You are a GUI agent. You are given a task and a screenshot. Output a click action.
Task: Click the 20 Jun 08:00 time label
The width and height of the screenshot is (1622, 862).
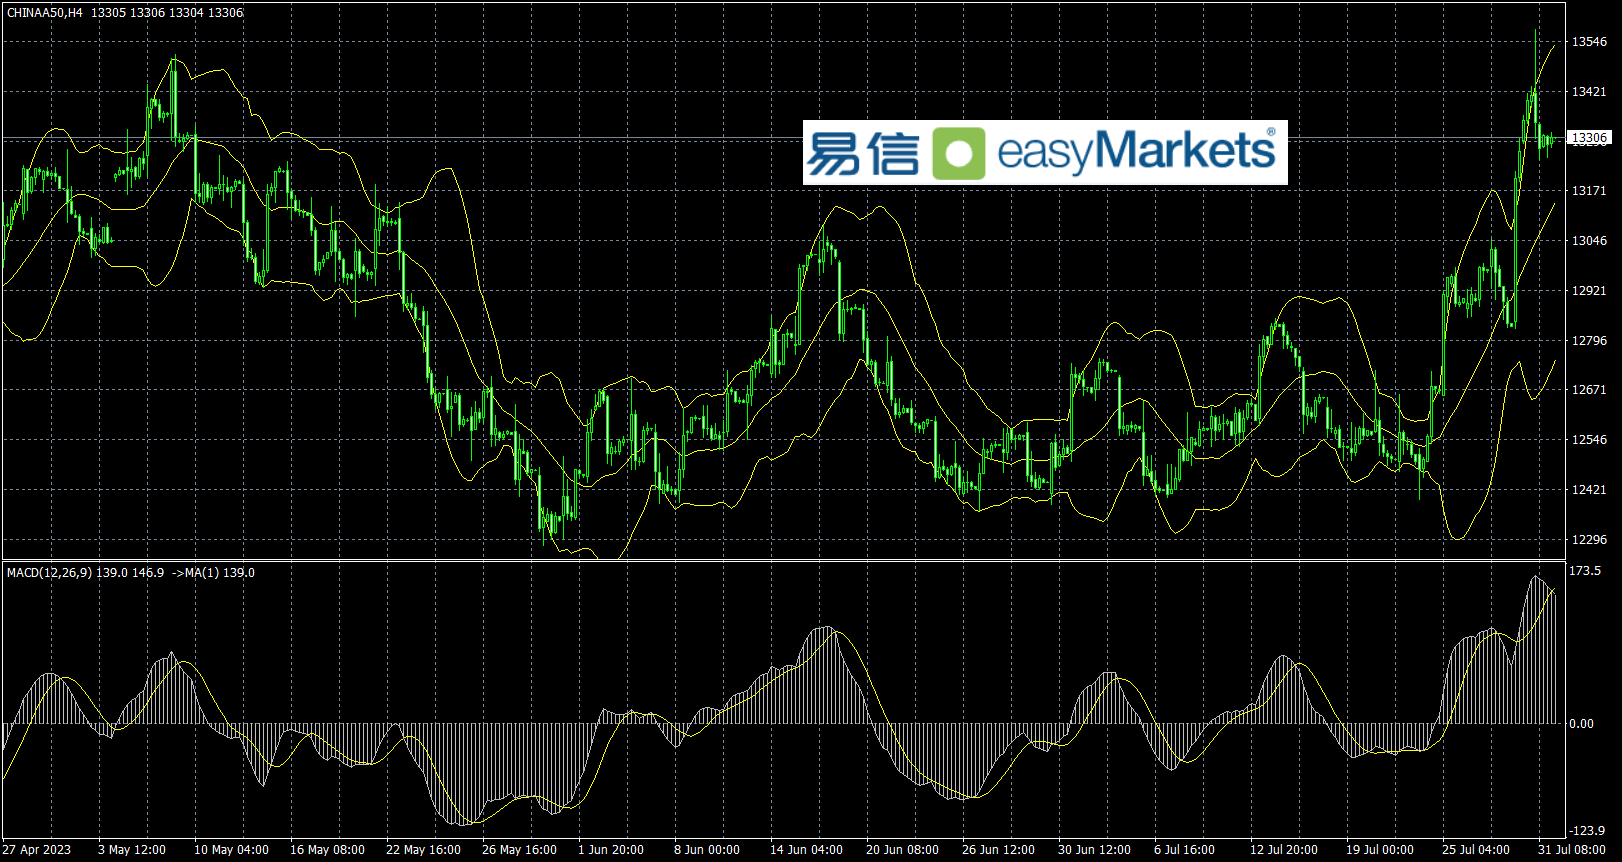(902, 850)
